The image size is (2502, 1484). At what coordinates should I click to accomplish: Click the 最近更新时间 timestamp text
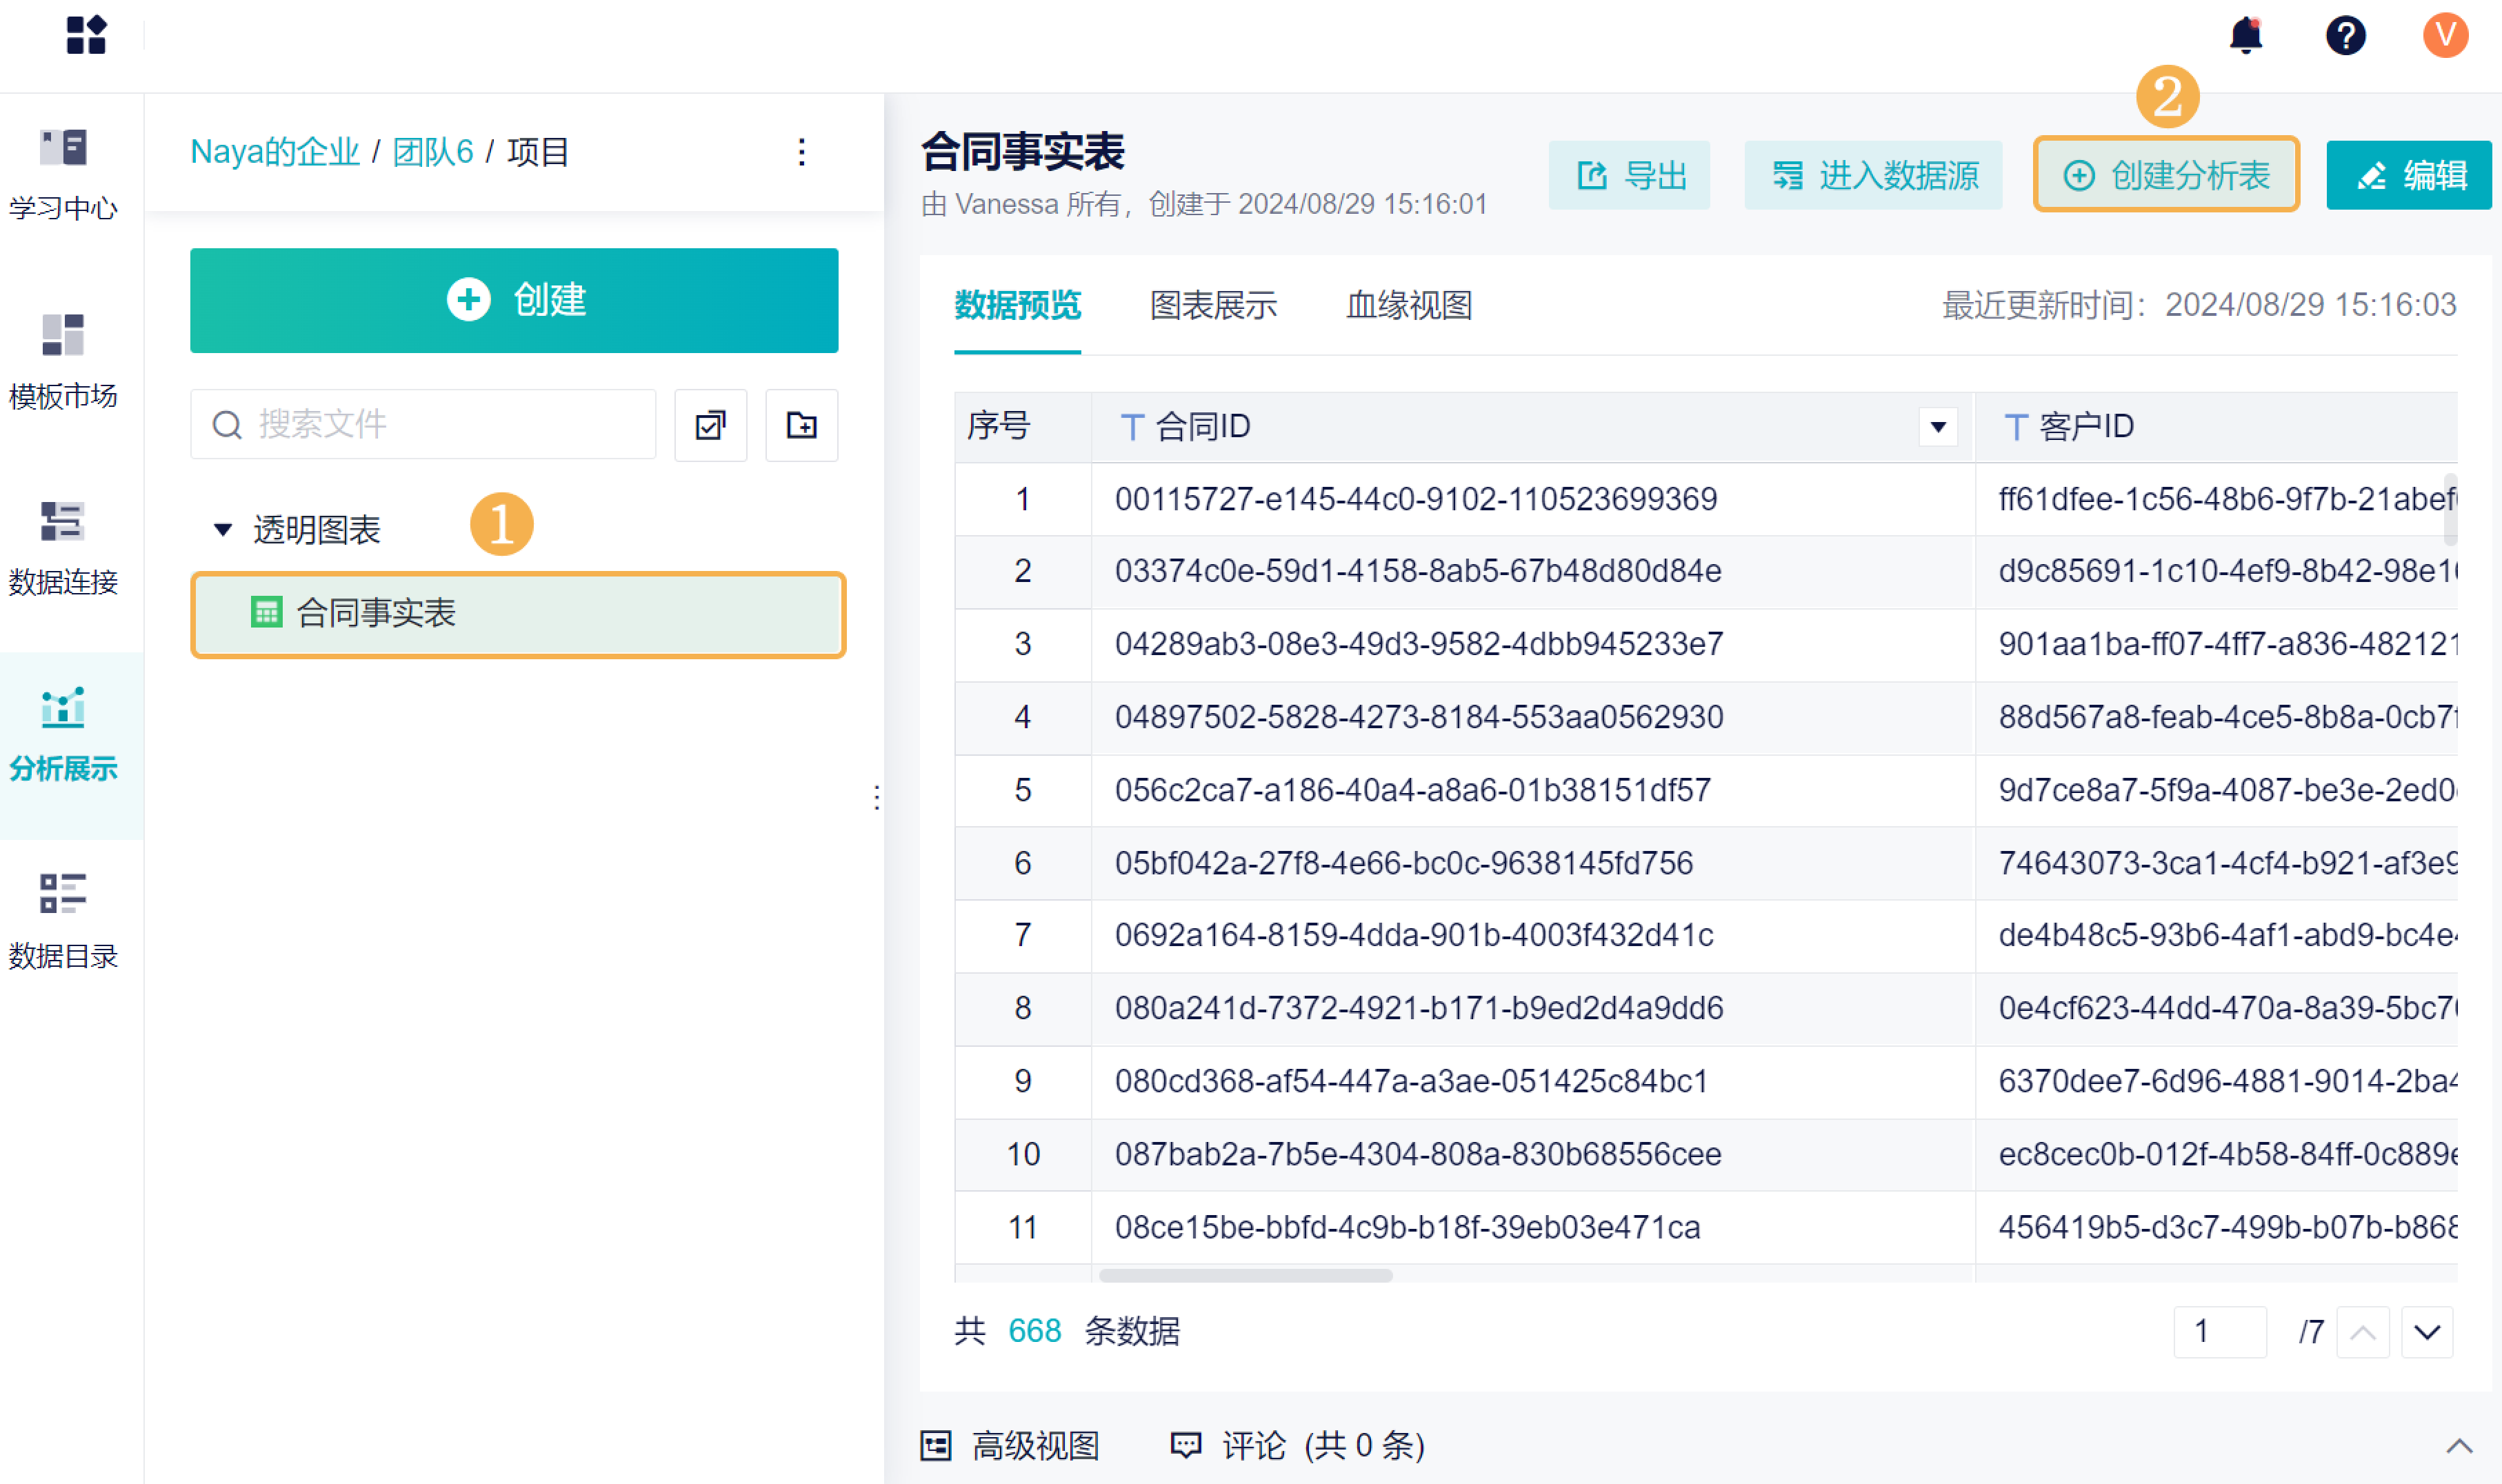[x=2199, y=305]
